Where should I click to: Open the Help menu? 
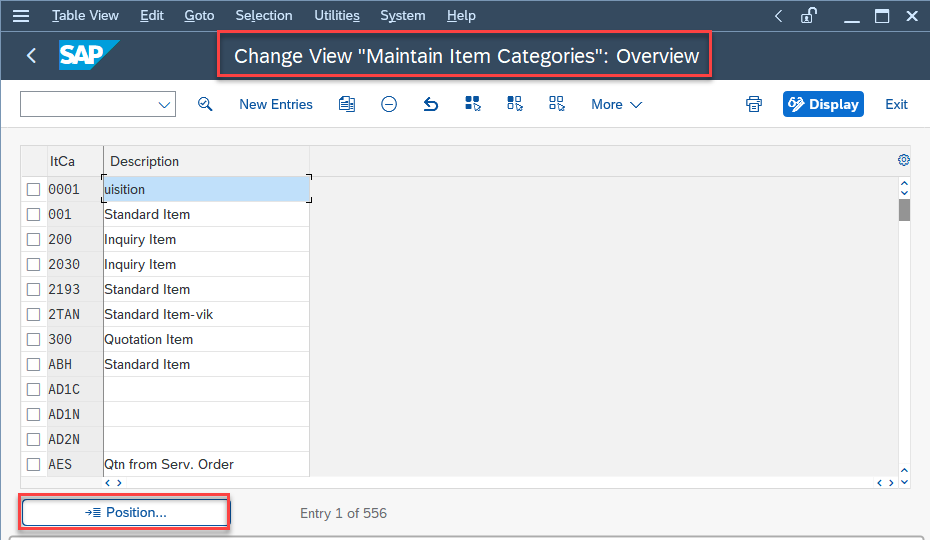pos(461,15)
